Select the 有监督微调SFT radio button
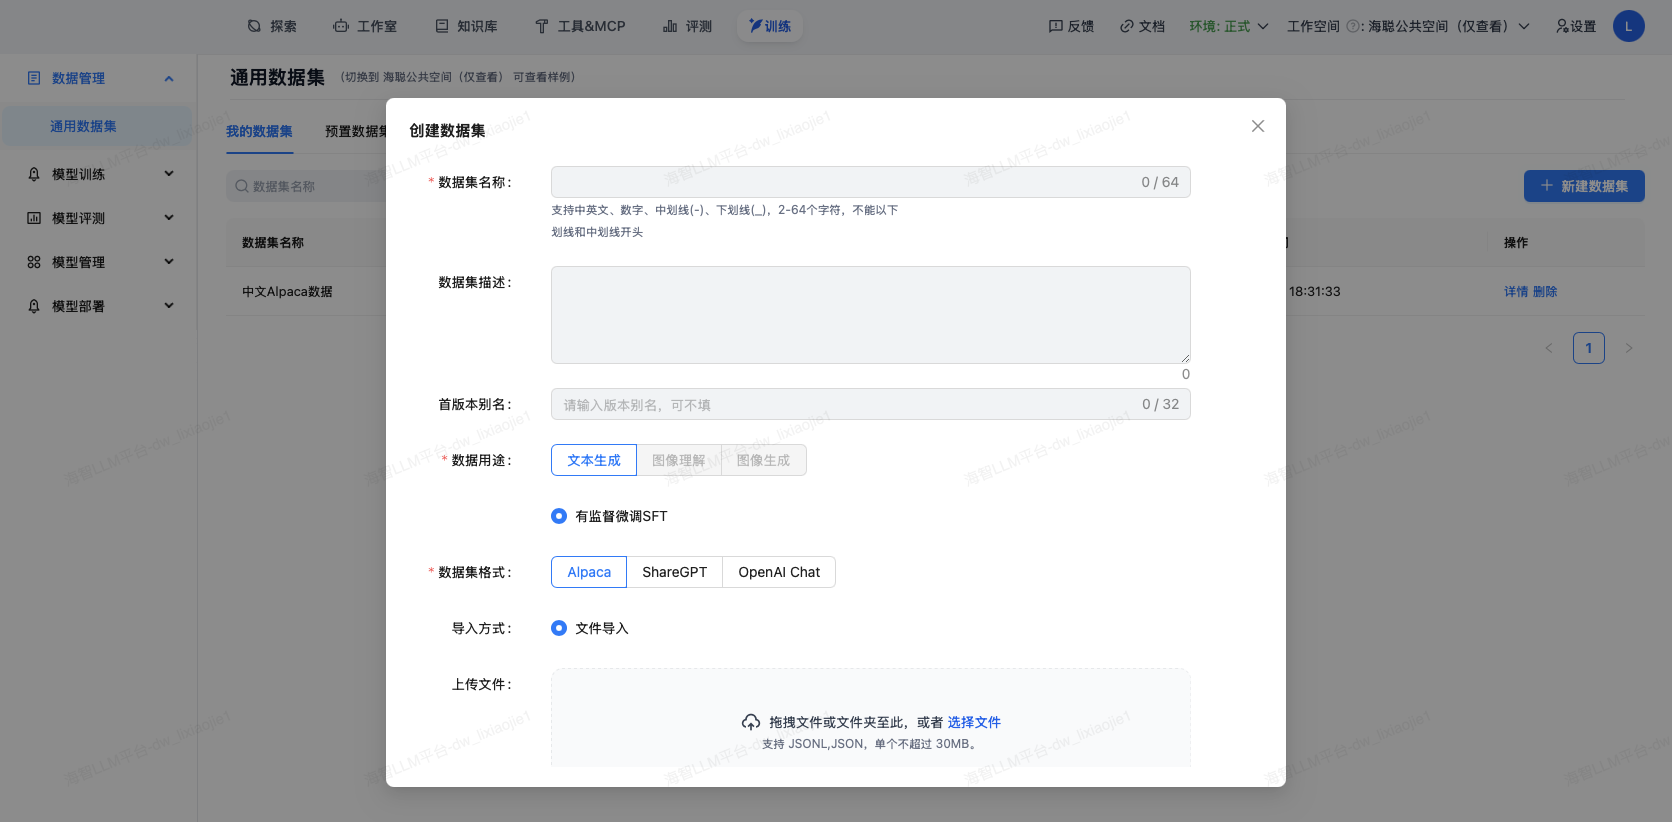The height and width of the screenshot is (822, 1672). click(559, 516)
